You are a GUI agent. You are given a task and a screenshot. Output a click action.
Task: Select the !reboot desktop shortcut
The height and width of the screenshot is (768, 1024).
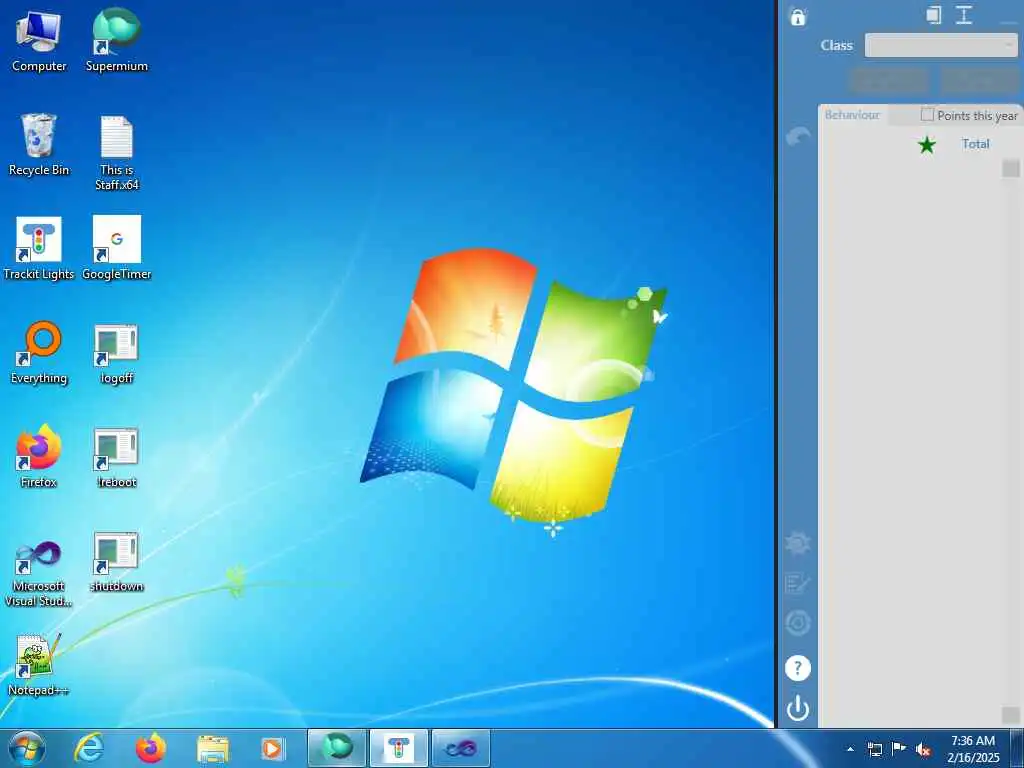pos(117,457)
